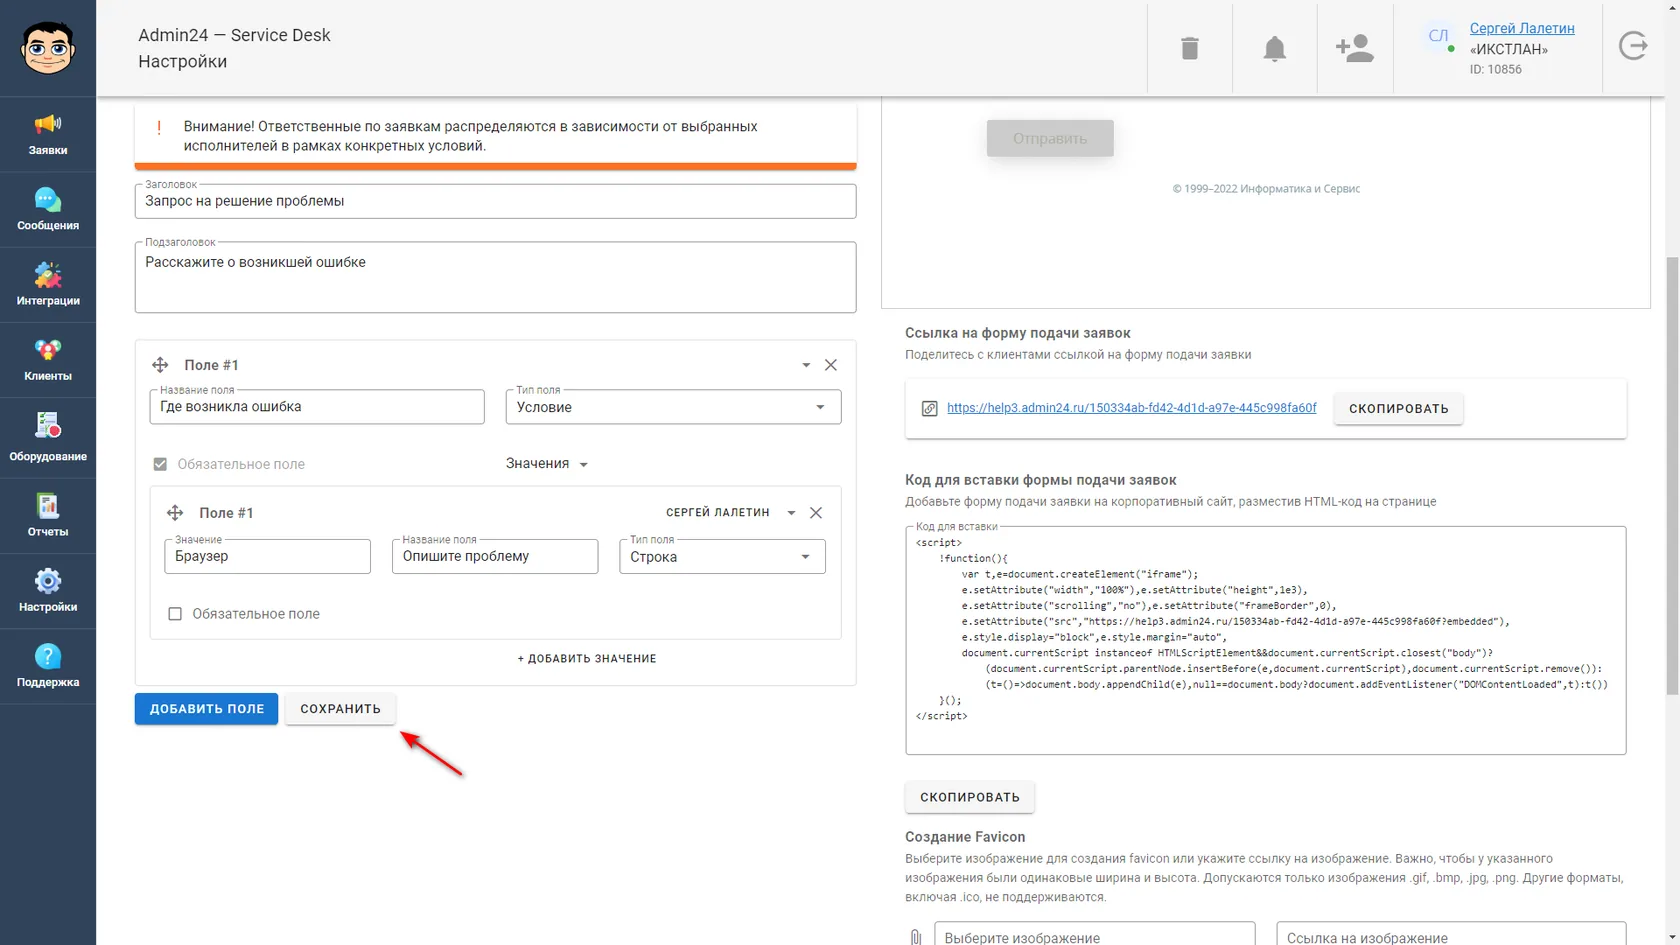
Task: Click the logout icon in header
Action: 1633,46
